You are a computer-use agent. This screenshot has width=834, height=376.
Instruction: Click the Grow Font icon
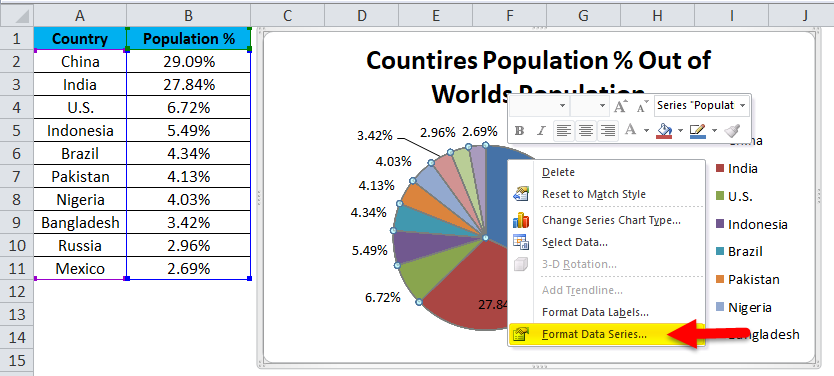tap(621, 106)
